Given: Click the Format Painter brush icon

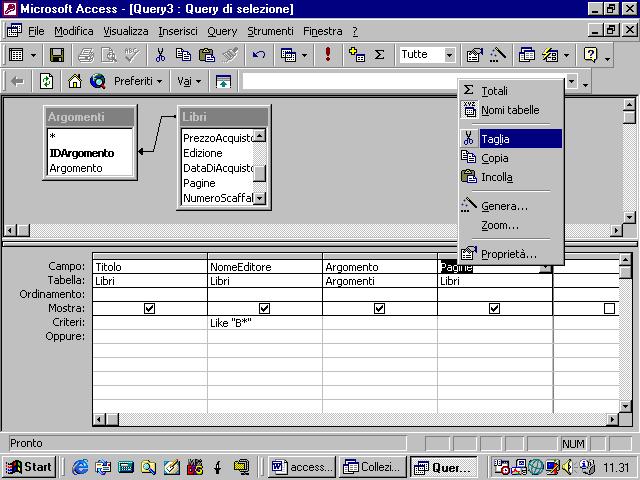Looking at the screenshot, I should [230, 55].
